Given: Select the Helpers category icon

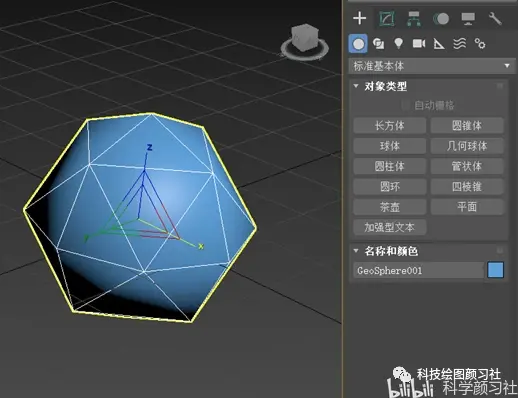Looking at the screenshot, I should click(x=439, y=44).
